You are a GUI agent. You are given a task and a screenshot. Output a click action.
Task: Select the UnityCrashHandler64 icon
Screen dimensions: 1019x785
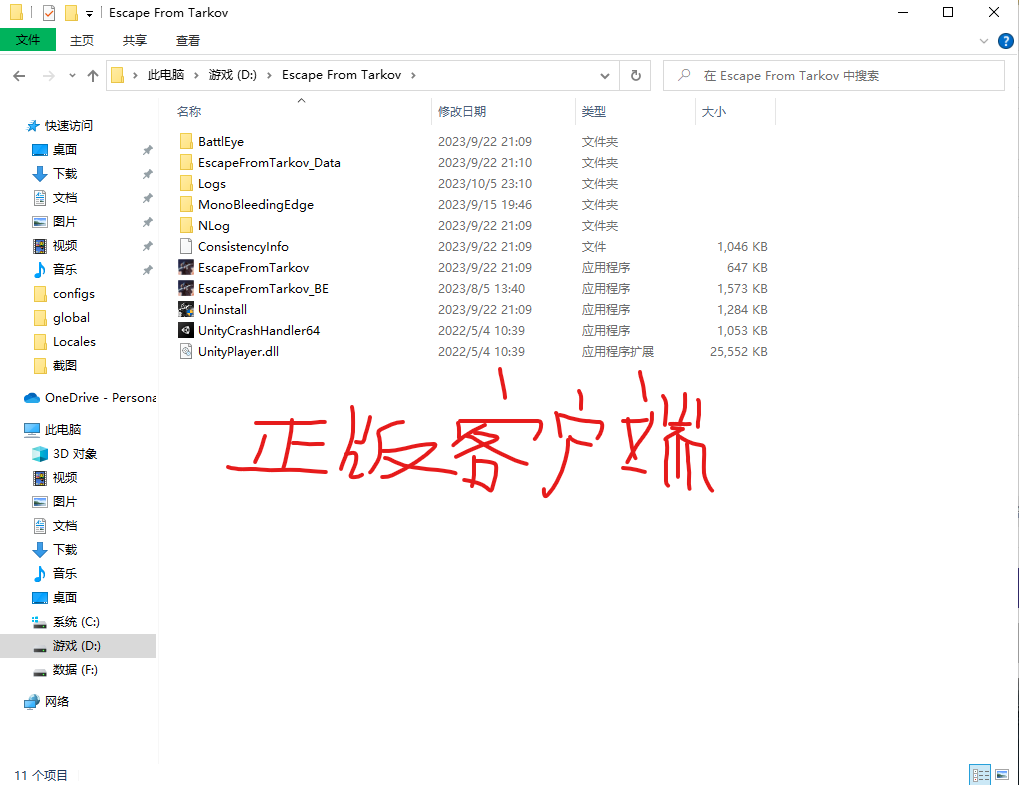[x=186, y=330]
